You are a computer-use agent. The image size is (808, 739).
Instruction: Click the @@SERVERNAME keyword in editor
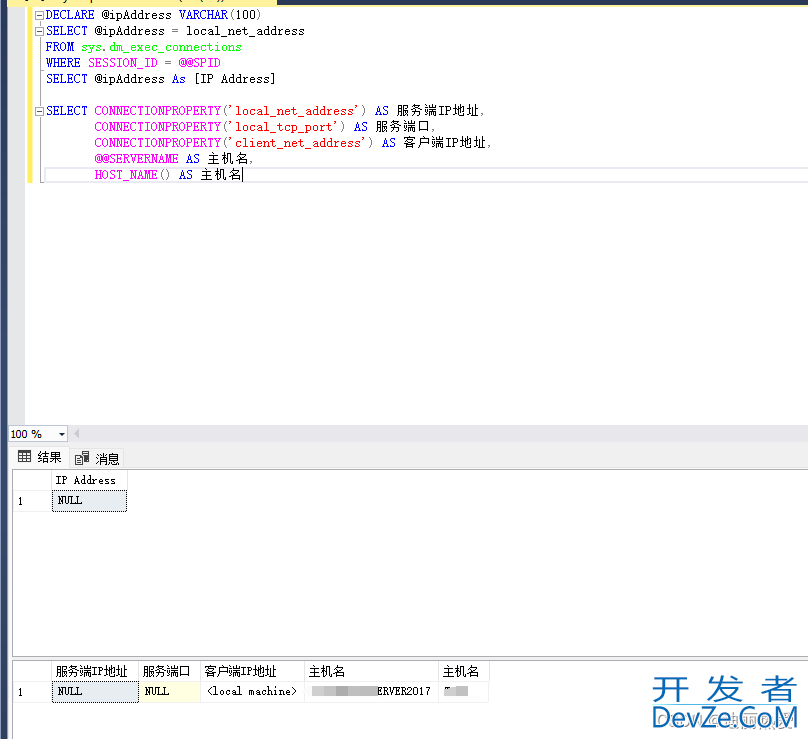coord(136,159)
